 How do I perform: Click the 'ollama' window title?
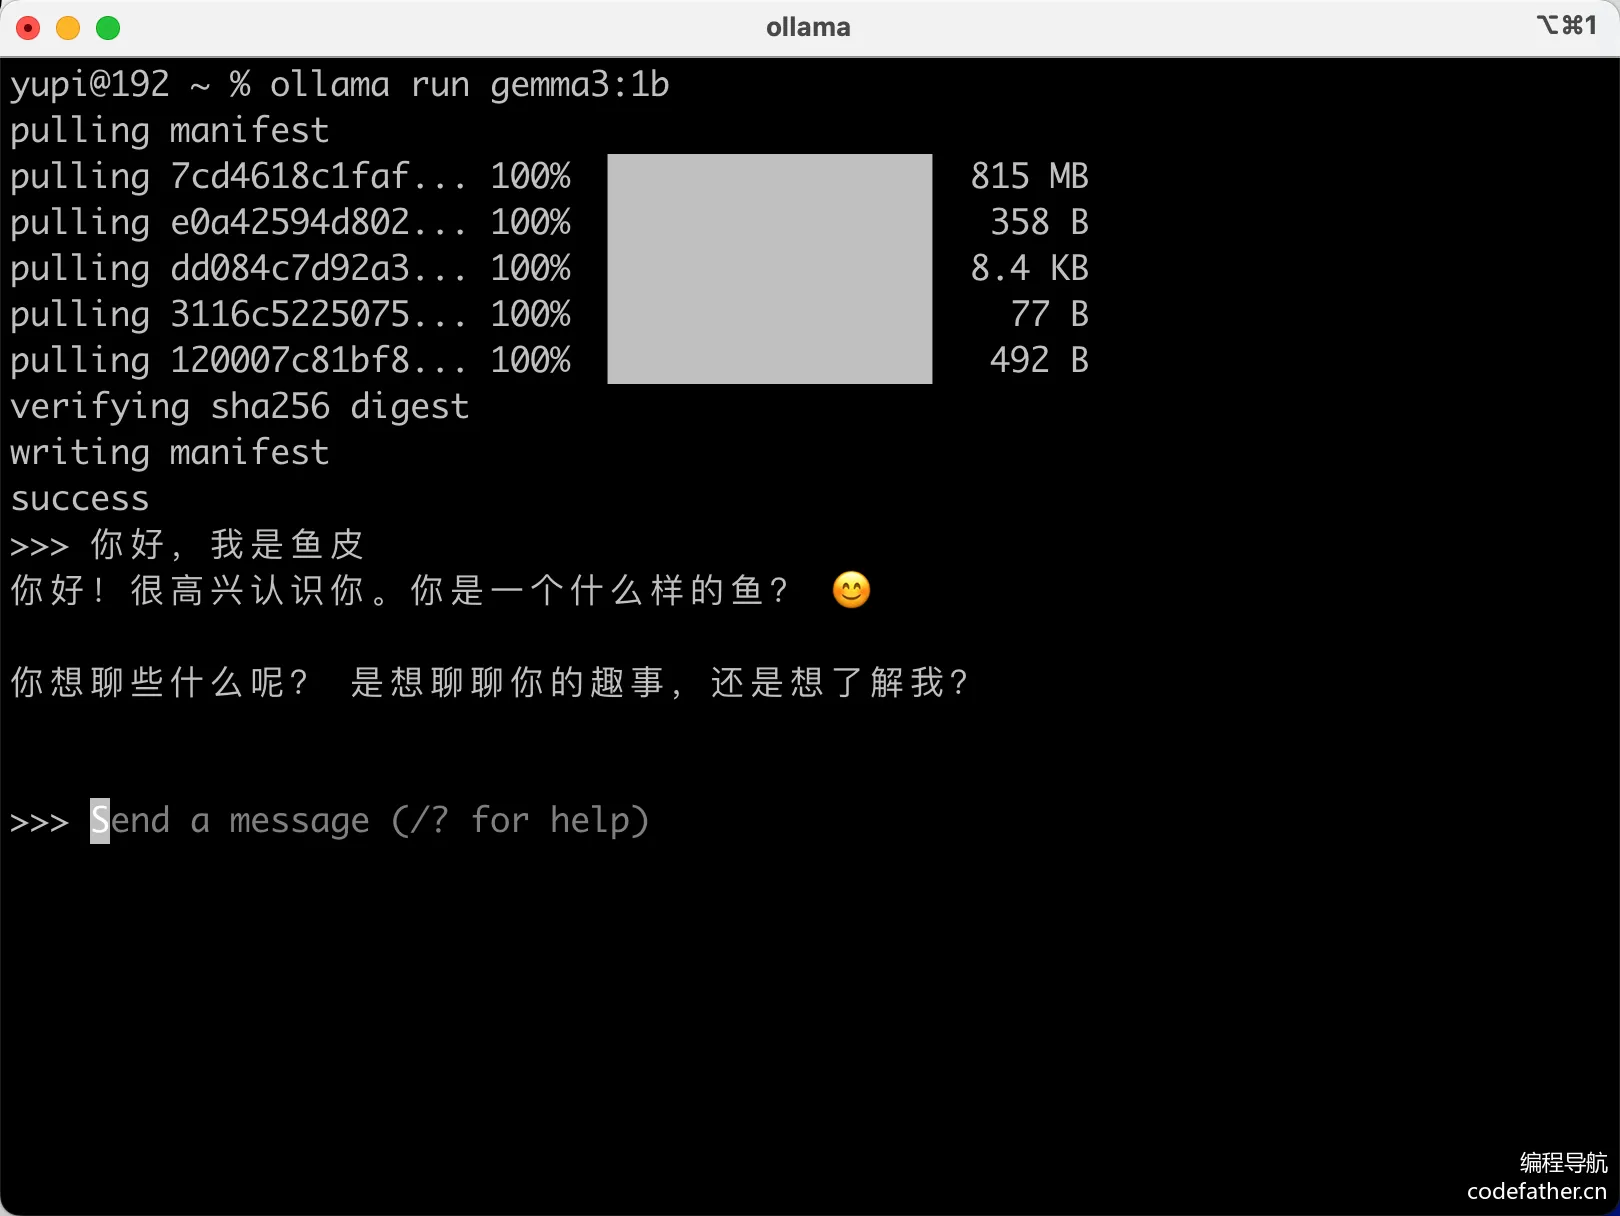(808, 27)
